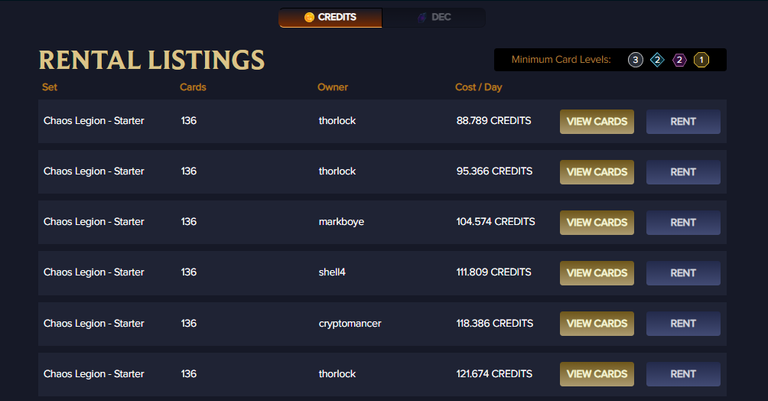Click the '95.366 CREDITS' cost value
Viewport: 768px width, 401px height.
494,171
